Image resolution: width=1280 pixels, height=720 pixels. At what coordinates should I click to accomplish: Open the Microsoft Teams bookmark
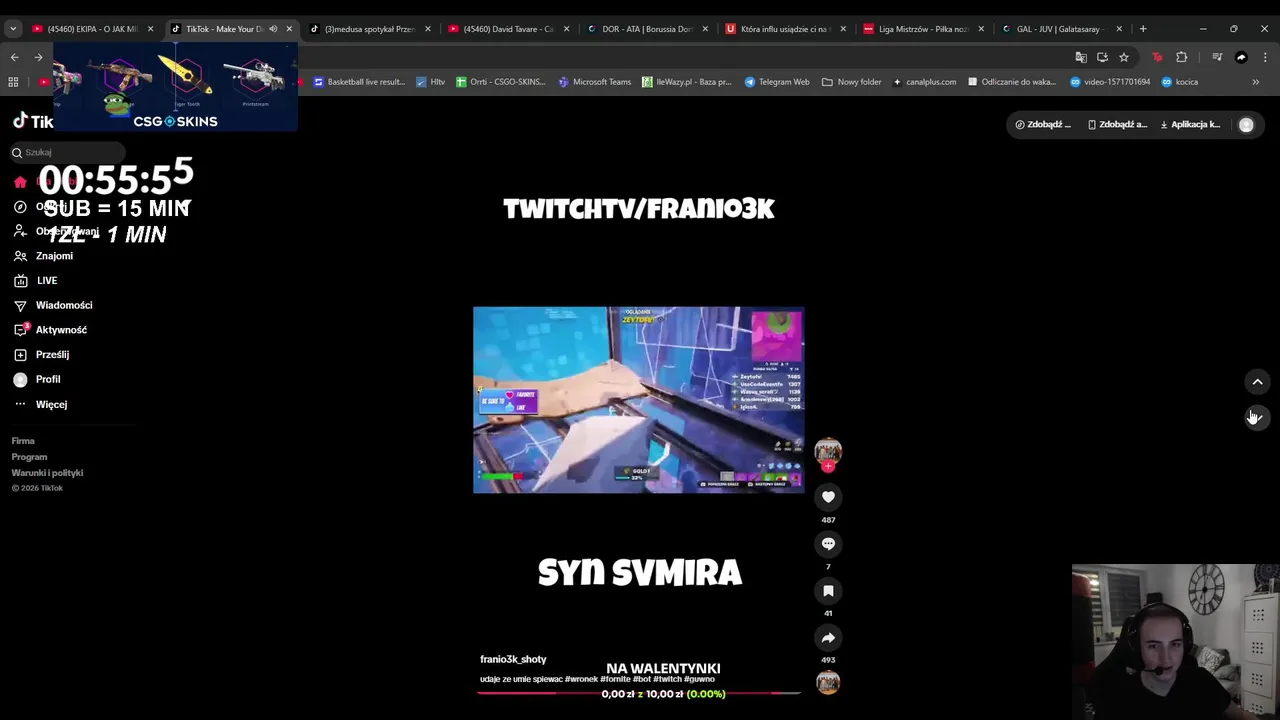(595, 82)
